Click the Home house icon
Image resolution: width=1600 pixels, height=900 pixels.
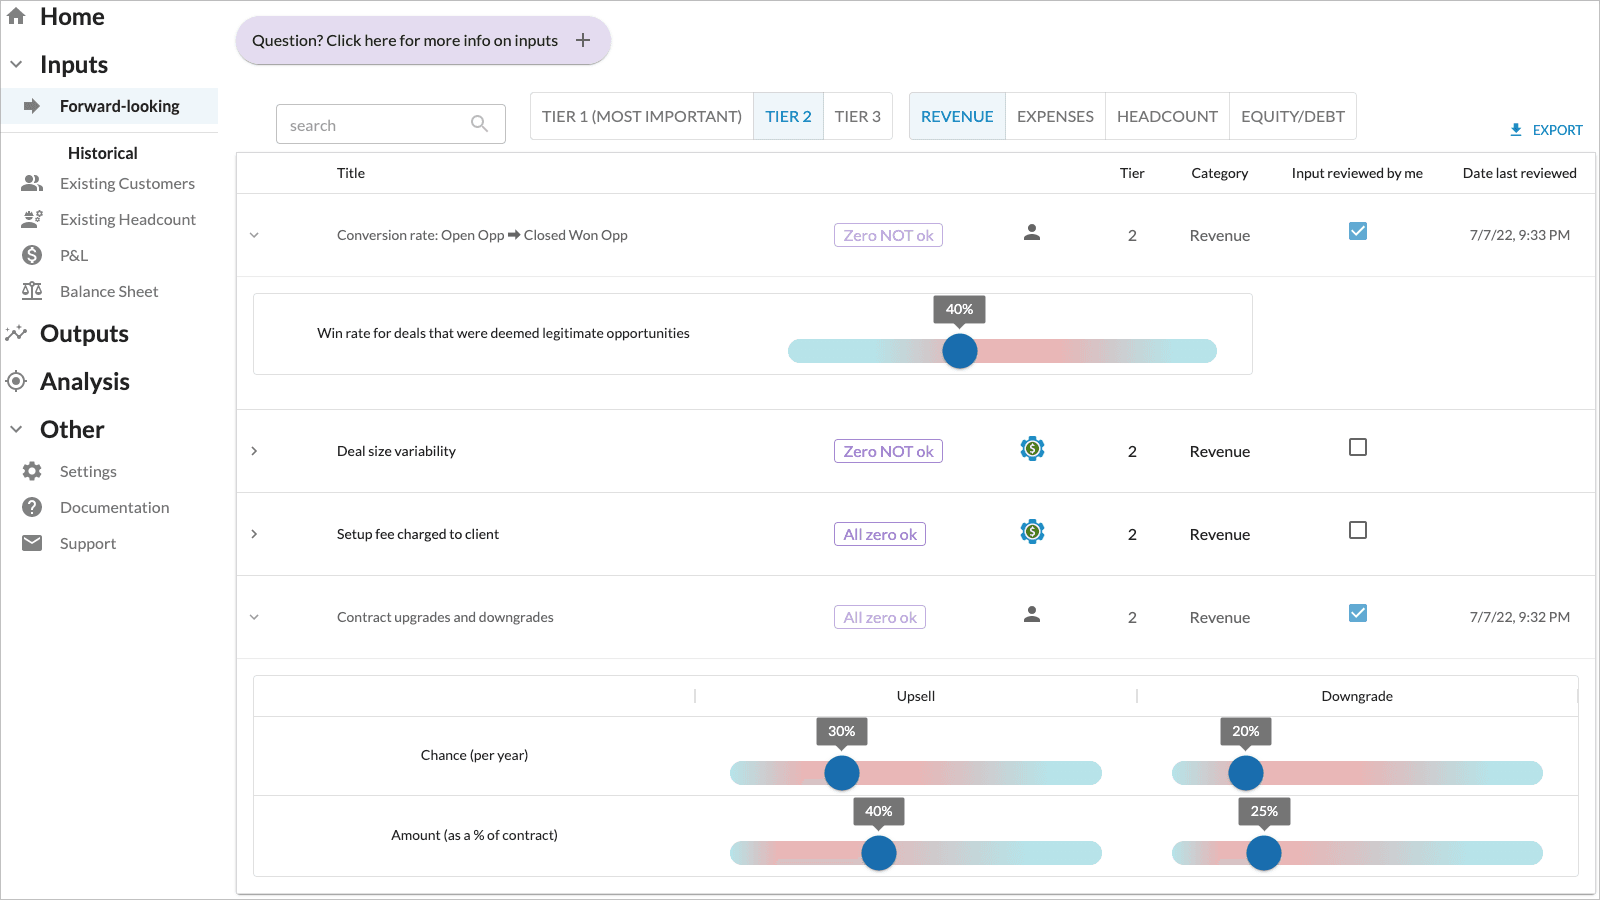click(x=16, y=16)
